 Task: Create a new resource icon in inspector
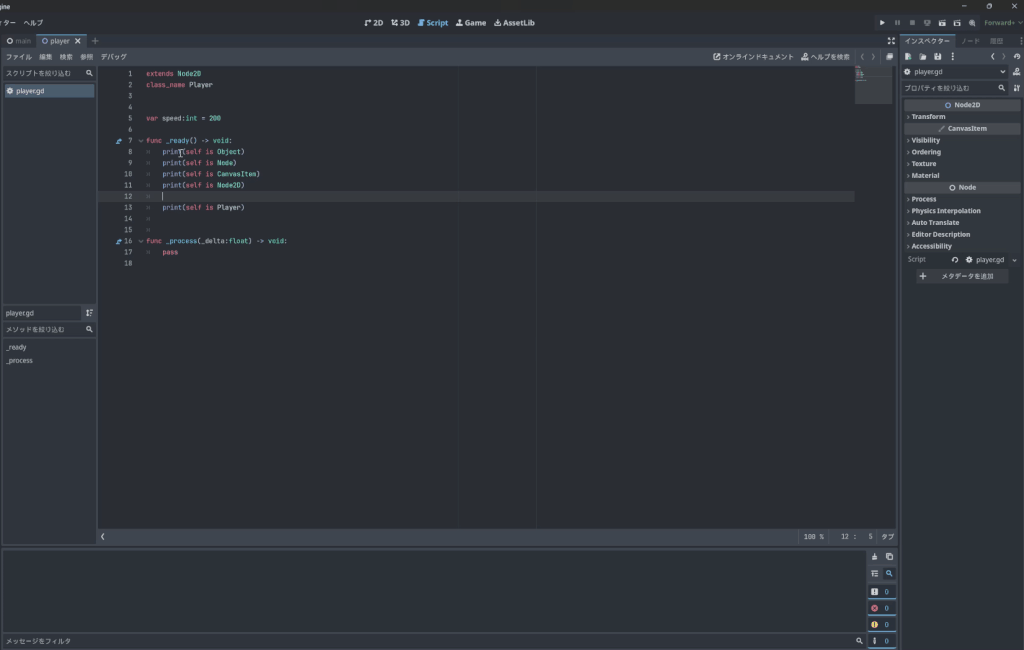tap(908, 57)
